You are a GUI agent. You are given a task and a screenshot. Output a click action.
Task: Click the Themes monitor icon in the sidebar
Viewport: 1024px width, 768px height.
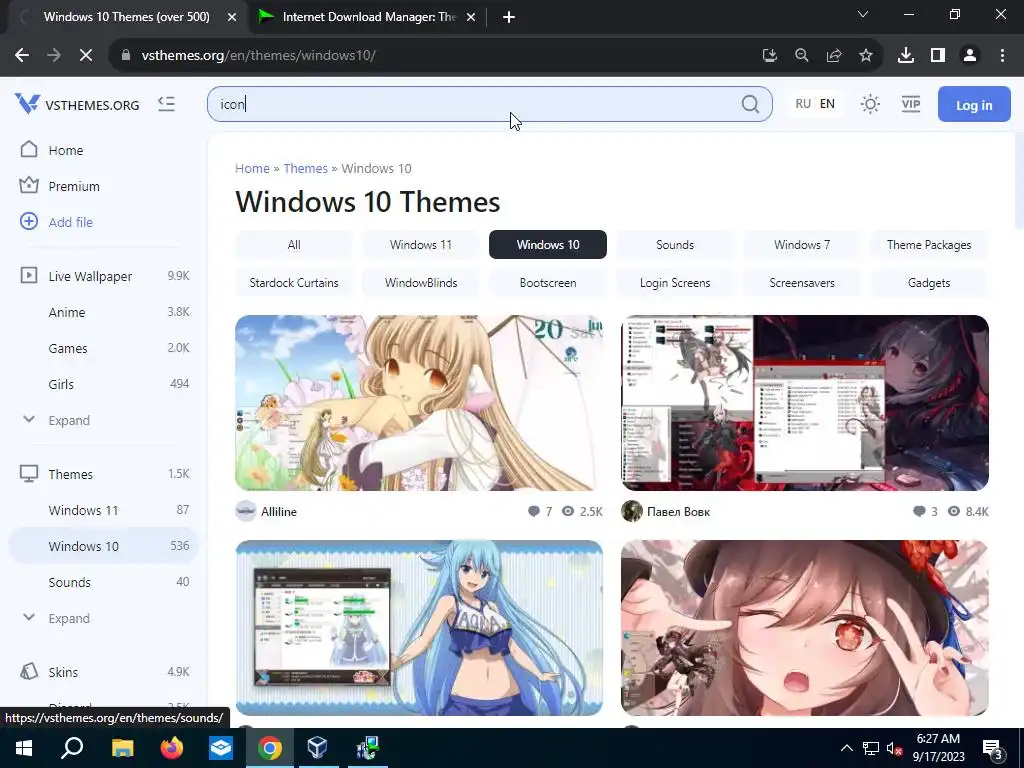29,473
